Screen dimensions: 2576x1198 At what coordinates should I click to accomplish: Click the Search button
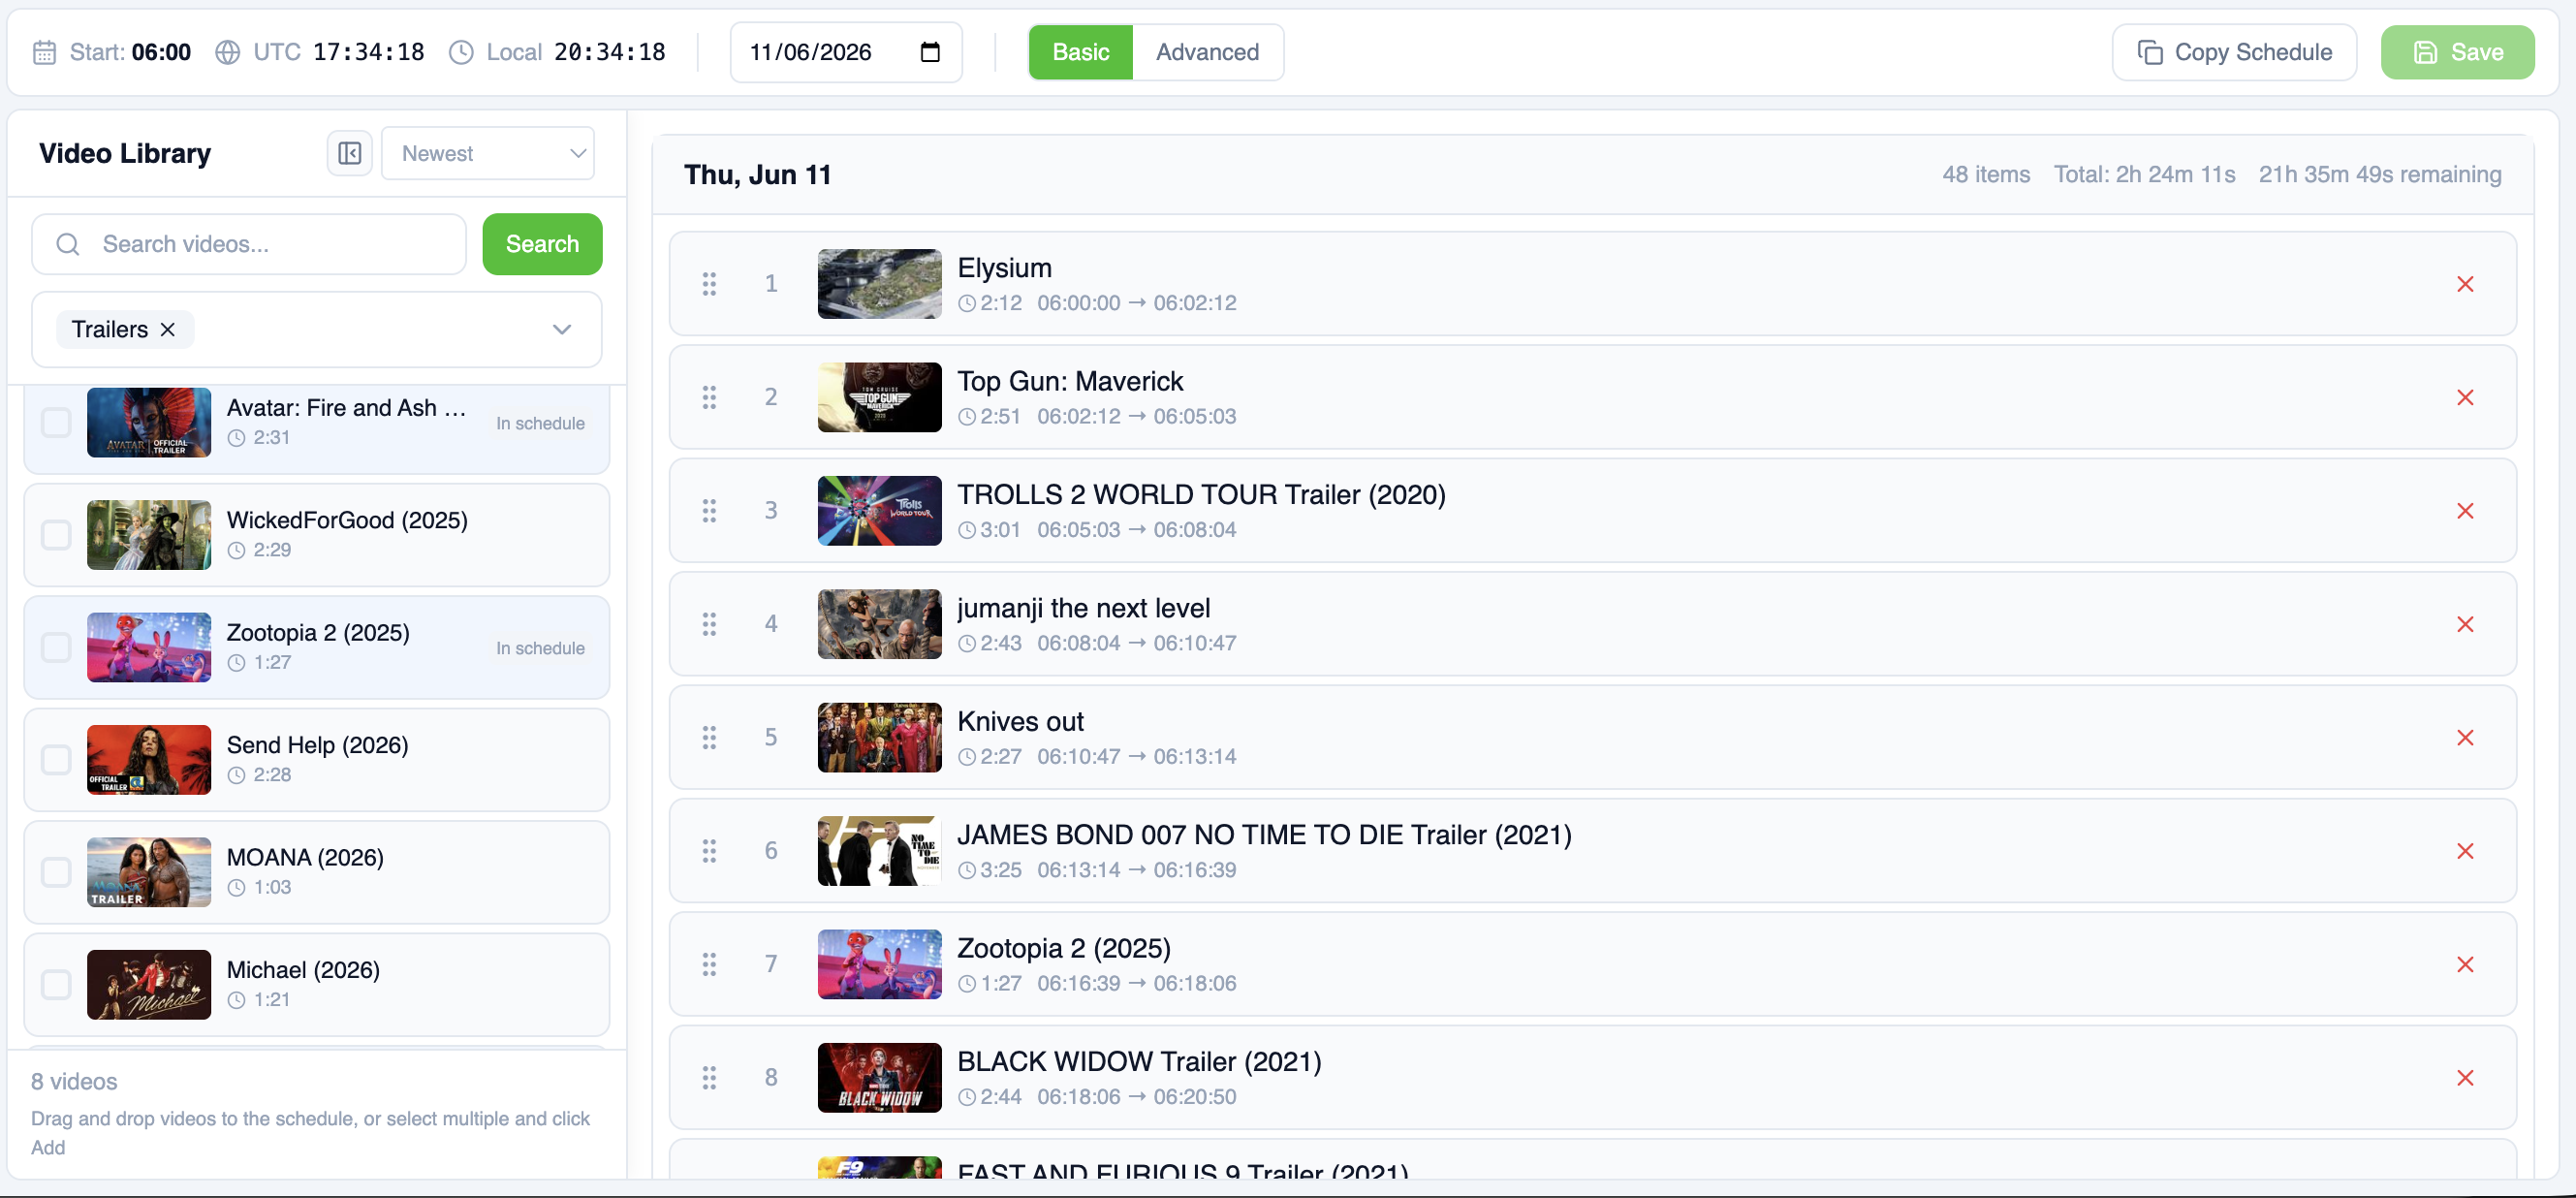point(542,244)
